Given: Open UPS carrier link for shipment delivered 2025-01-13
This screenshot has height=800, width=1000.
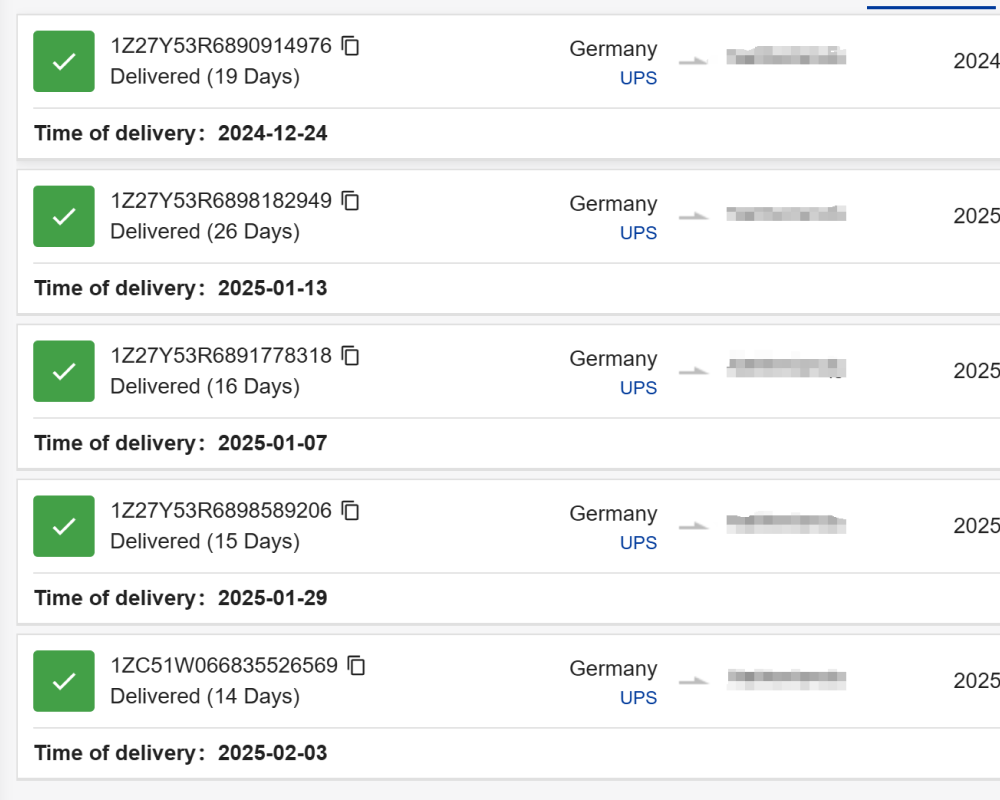Looking at the screenshot, I should [638, 233].
